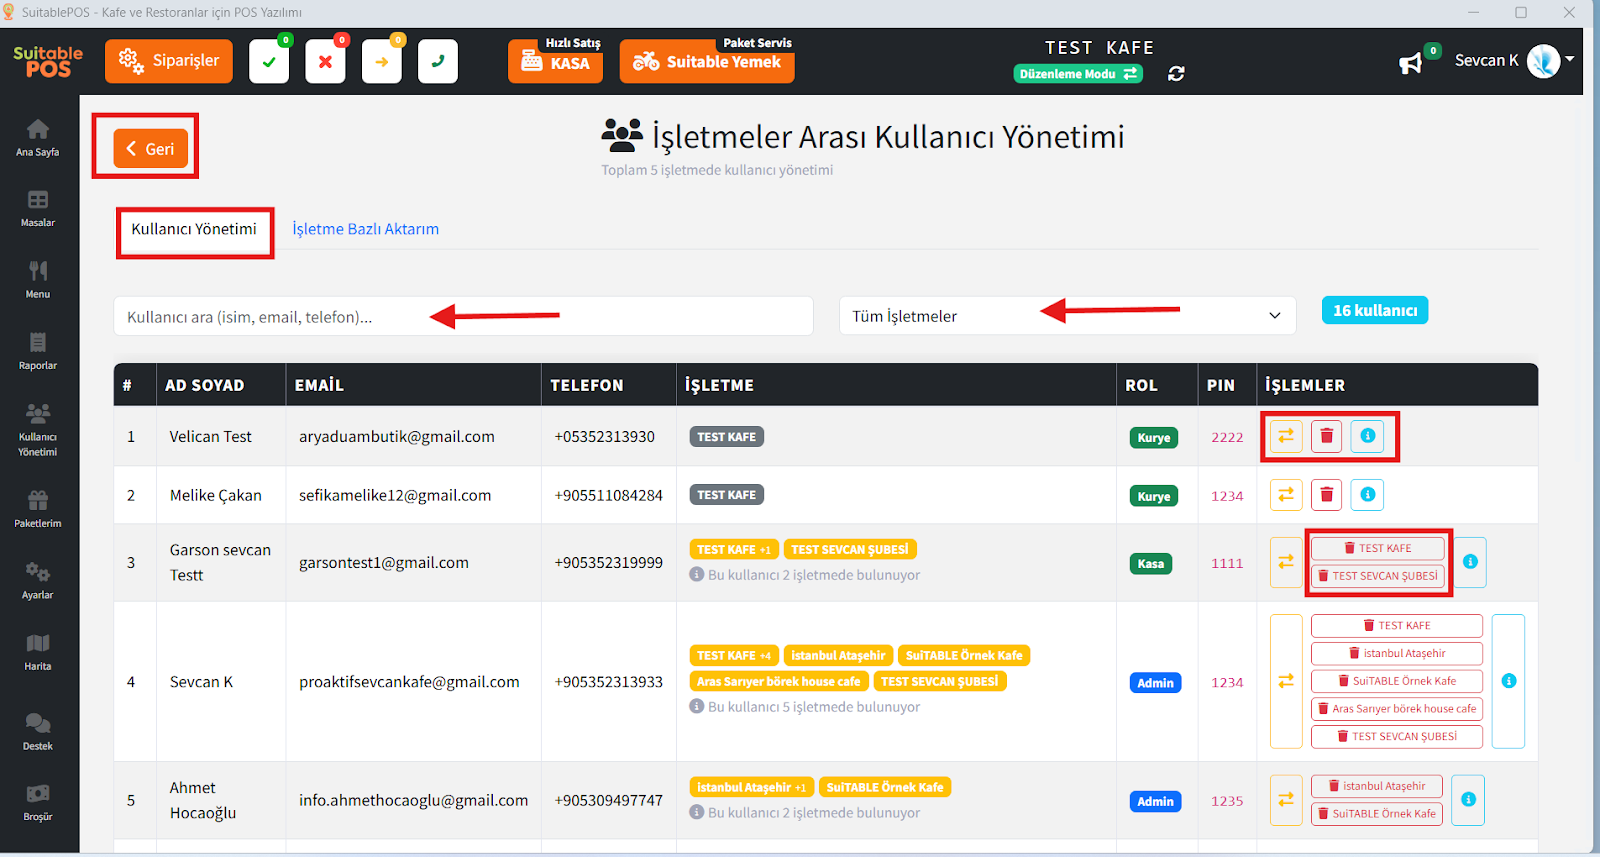The width and height of the screenshot is (1600, 857).
Task: Toggle the Düzenleme Modu switch
Action: point(1078,74)
